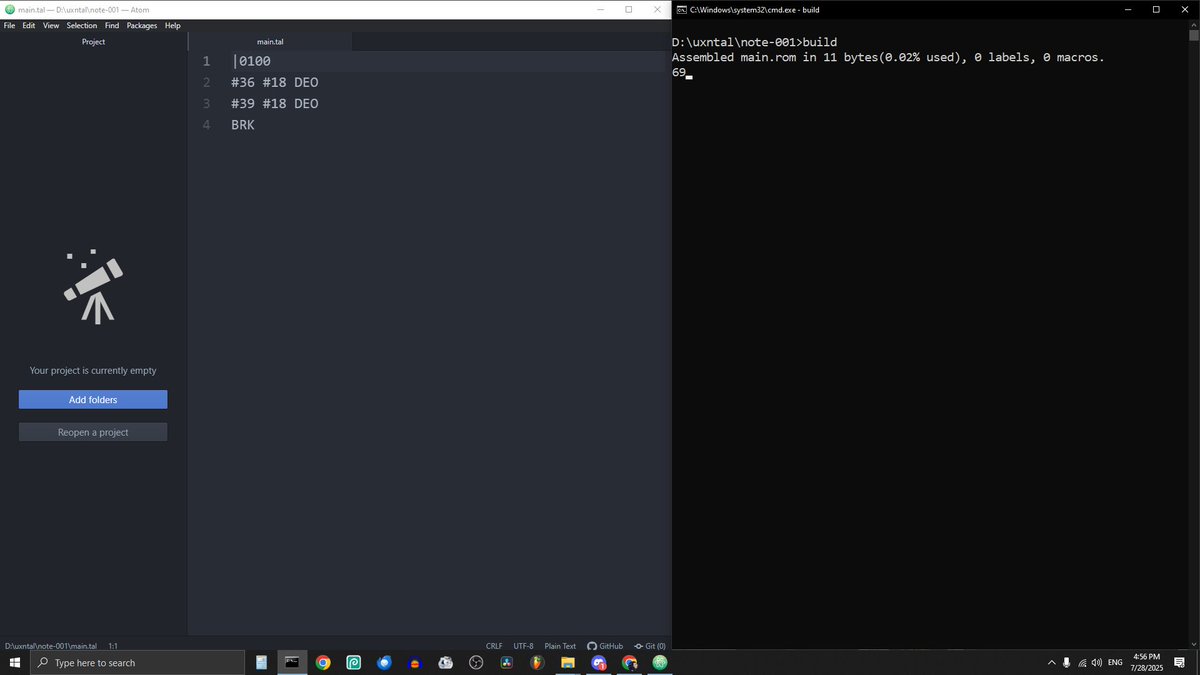Open Discord from the taskbar
The height and width of the screenshot is (675, 1200).
[x=599, y=662]
